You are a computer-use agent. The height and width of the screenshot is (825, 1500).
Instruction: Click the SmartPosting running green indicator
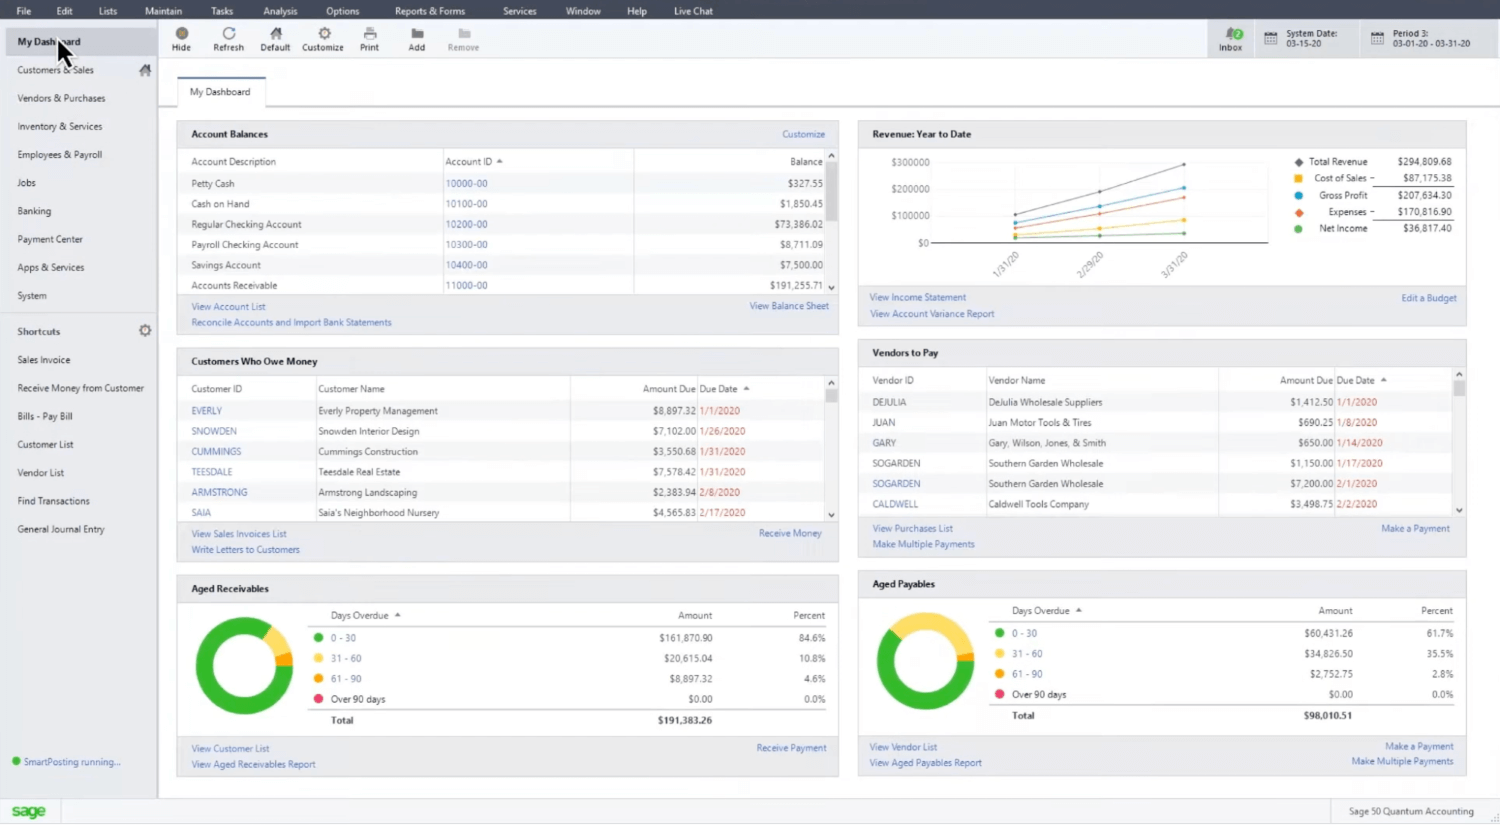tap(16, 762)
